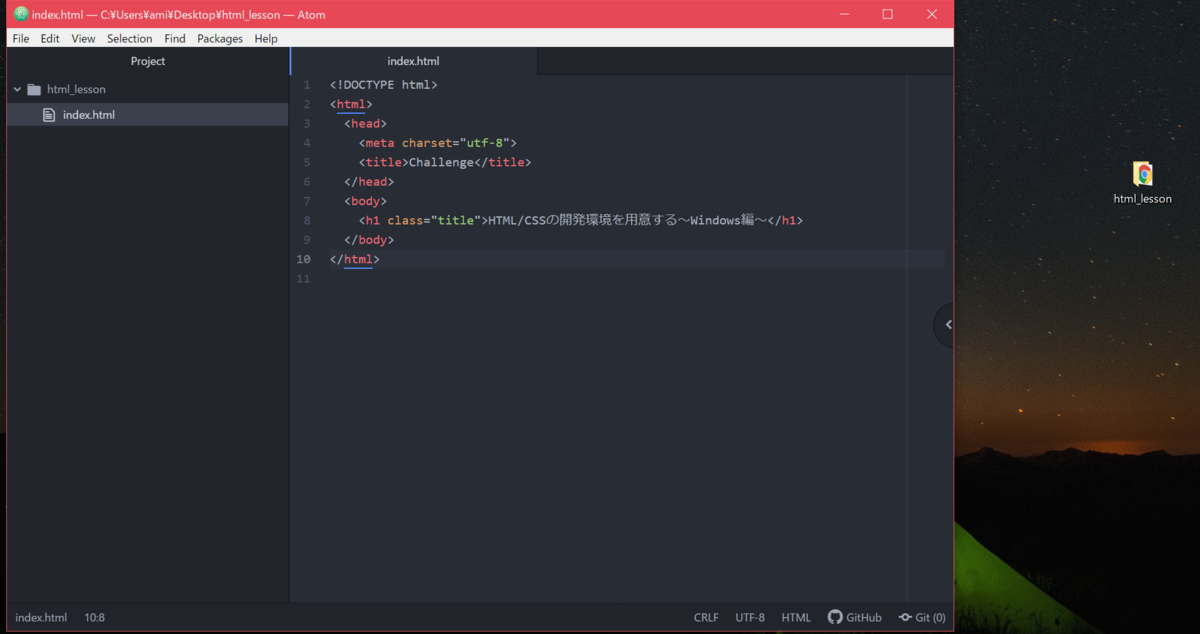Open the Help menu
Screen dimensions: 1200x634
click(266, 38)
